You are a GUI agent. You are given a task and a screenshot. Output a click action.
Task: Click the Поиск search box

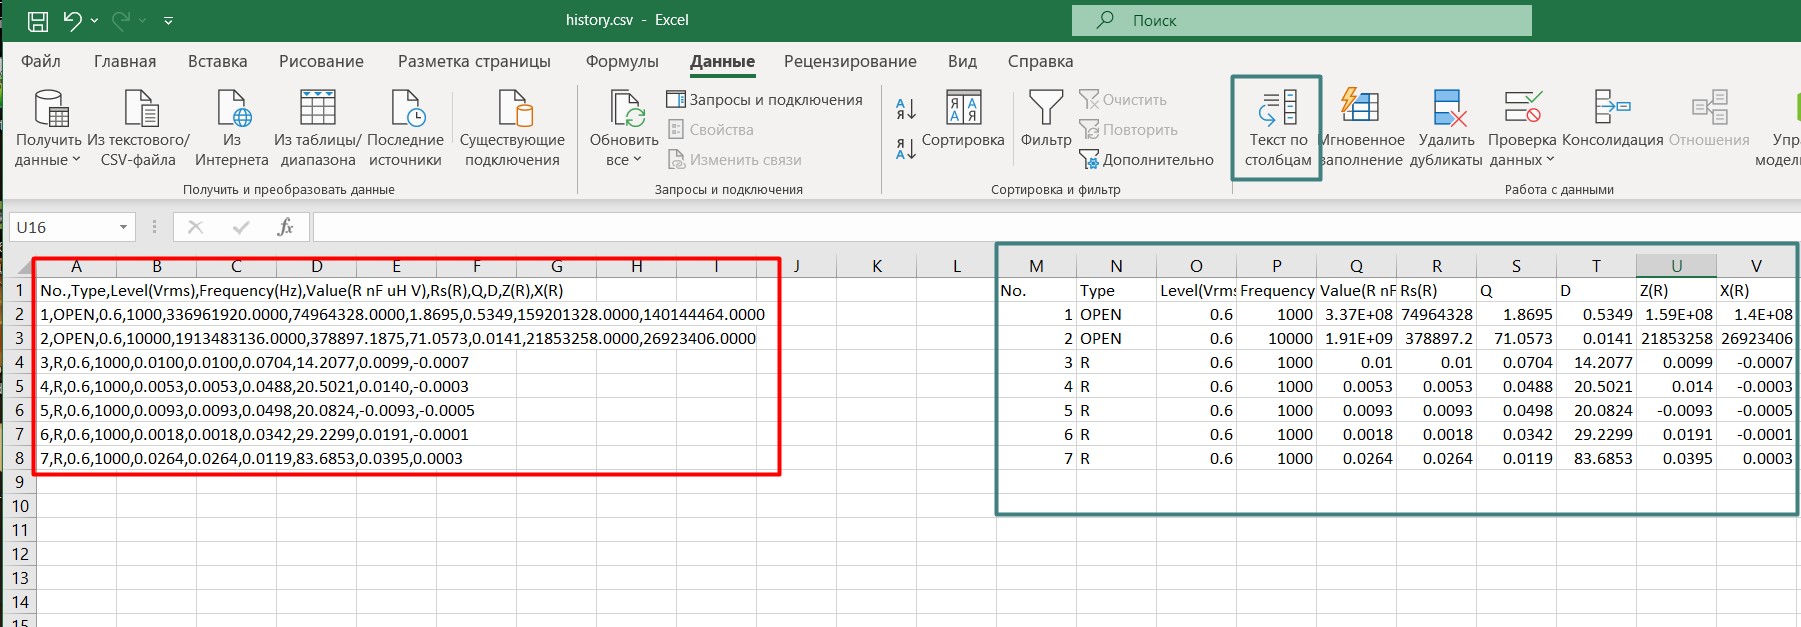click(x=1300, y=20)
